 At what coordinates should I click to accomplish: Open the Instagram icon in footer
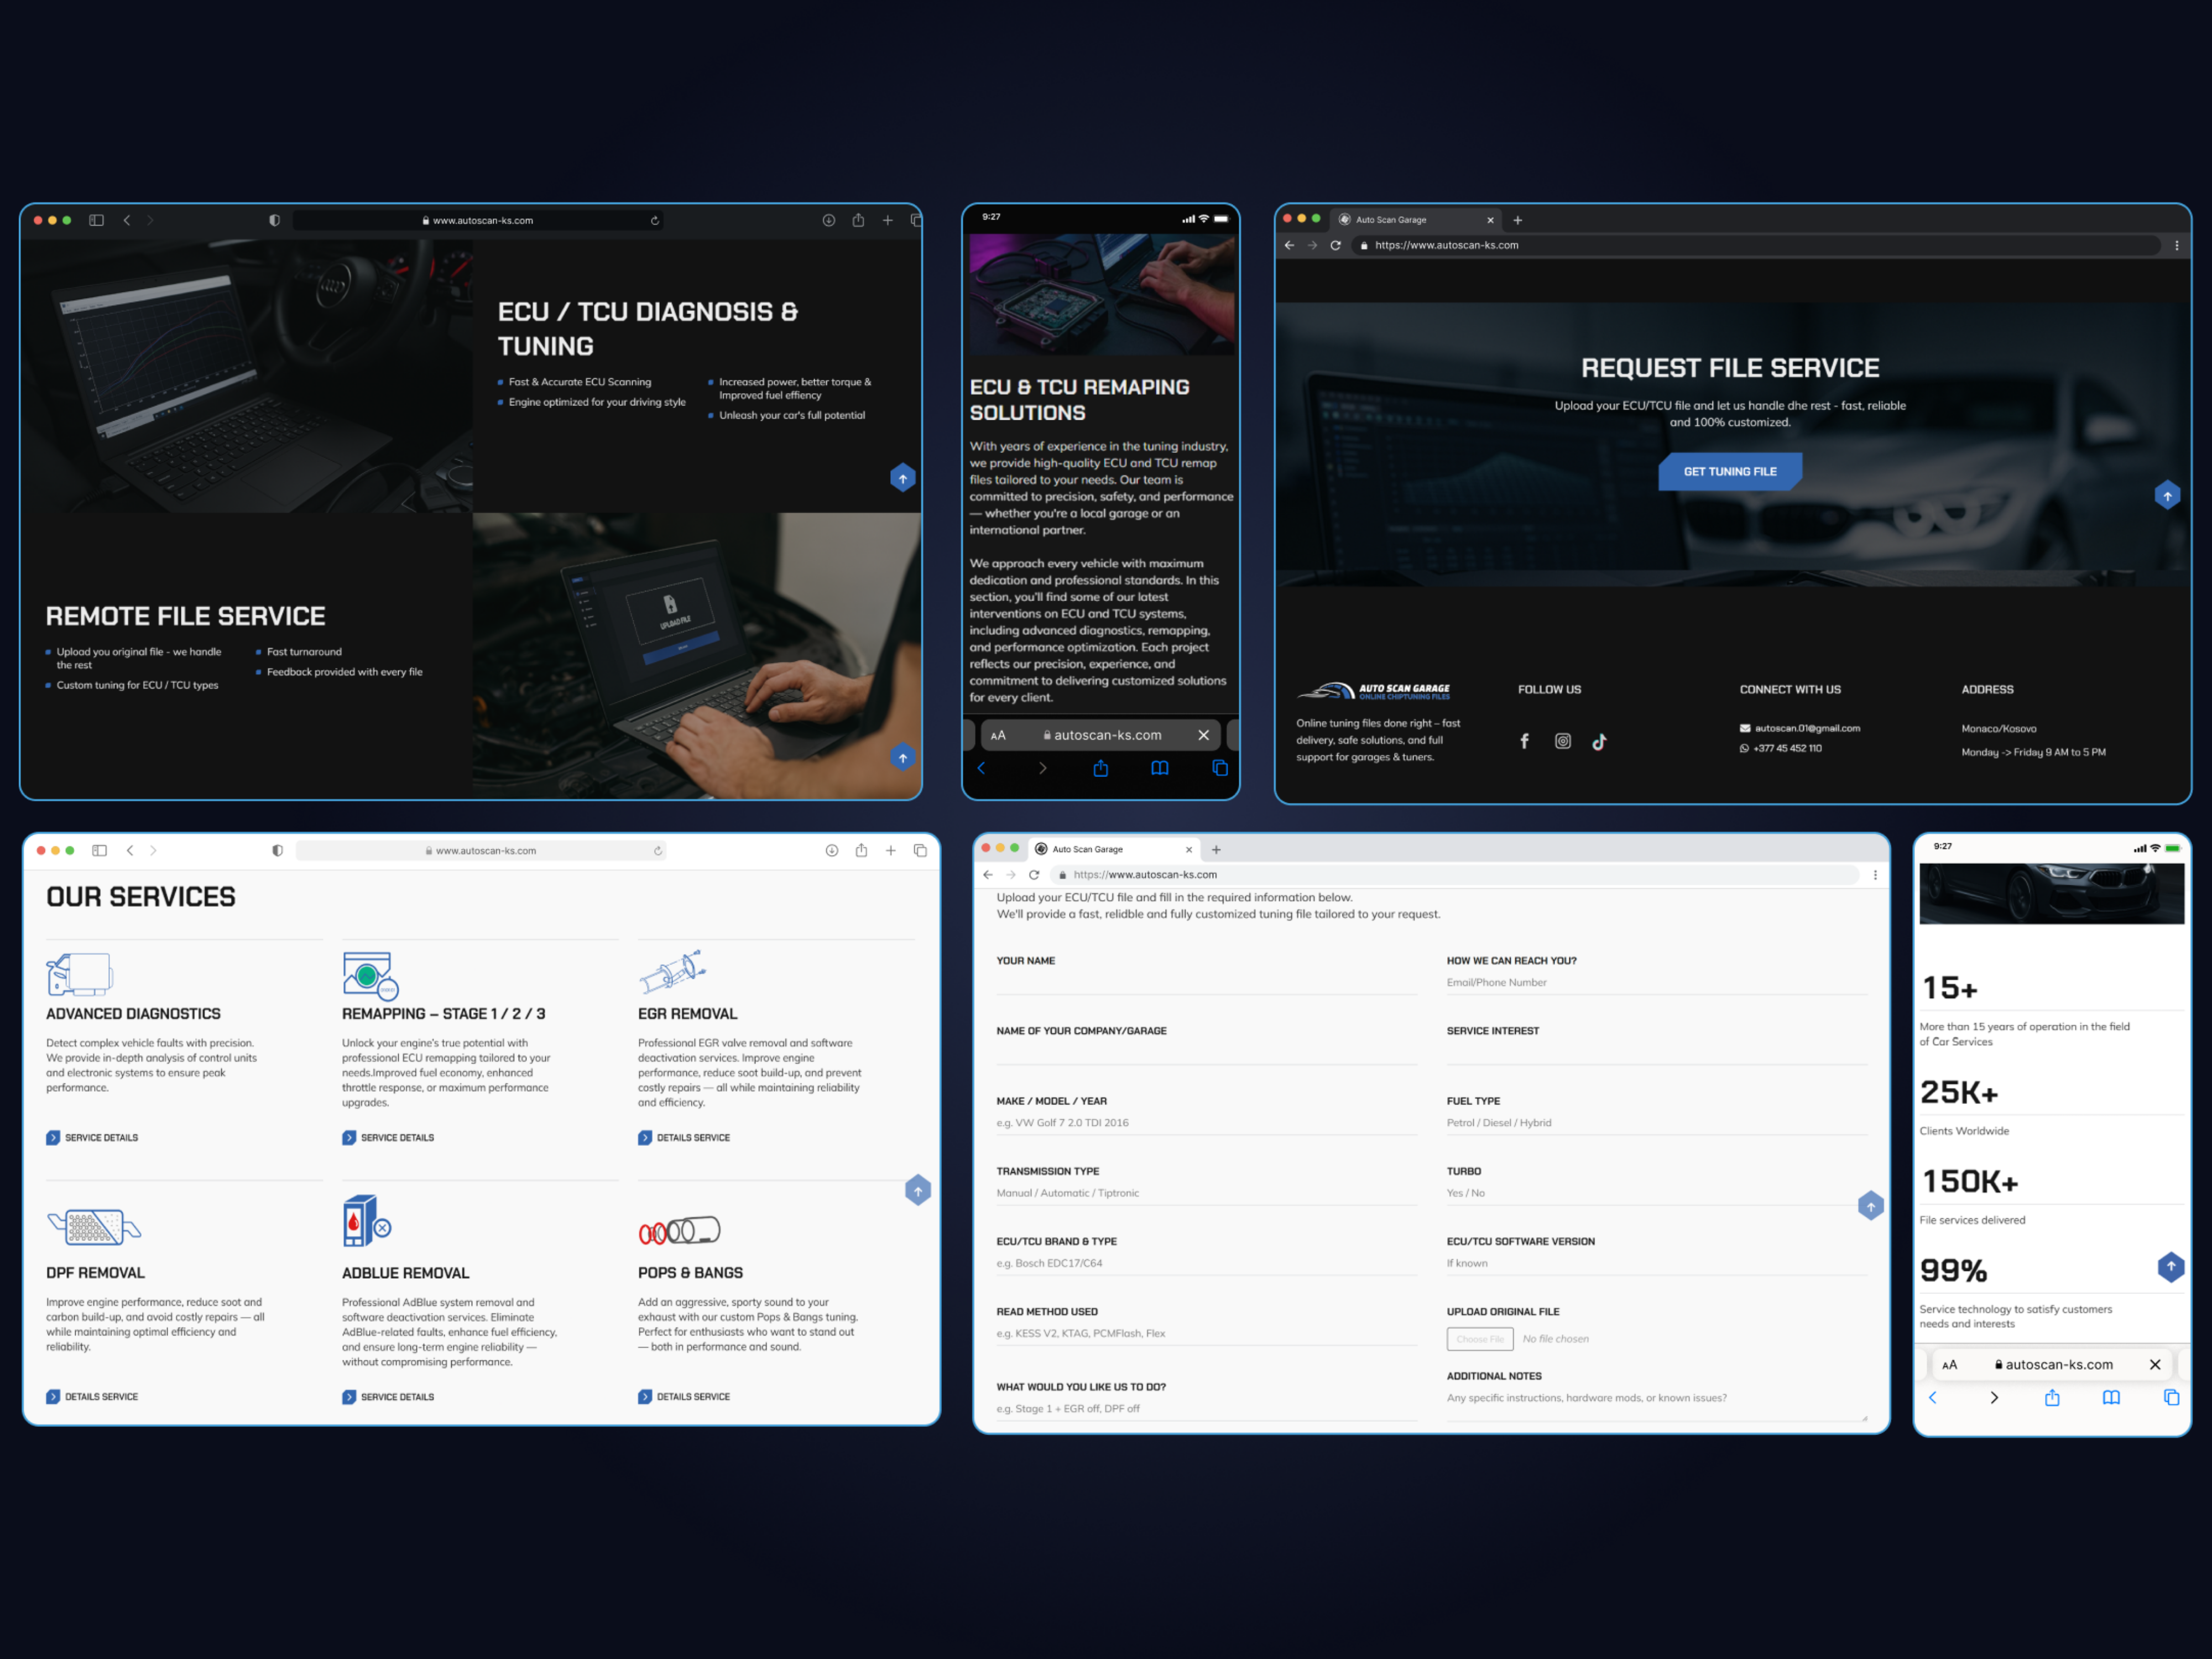1562,741
